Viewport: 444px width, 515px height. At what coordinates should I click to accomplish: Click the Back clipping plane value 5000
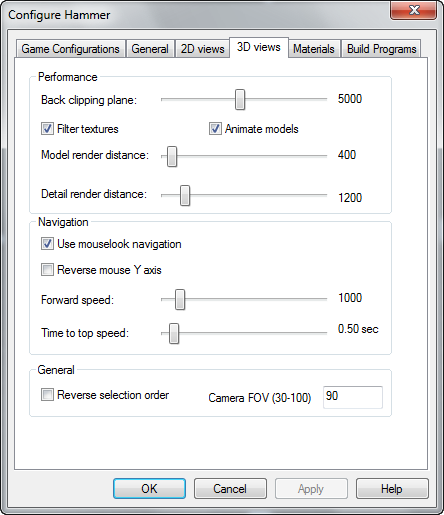(350, 99)
